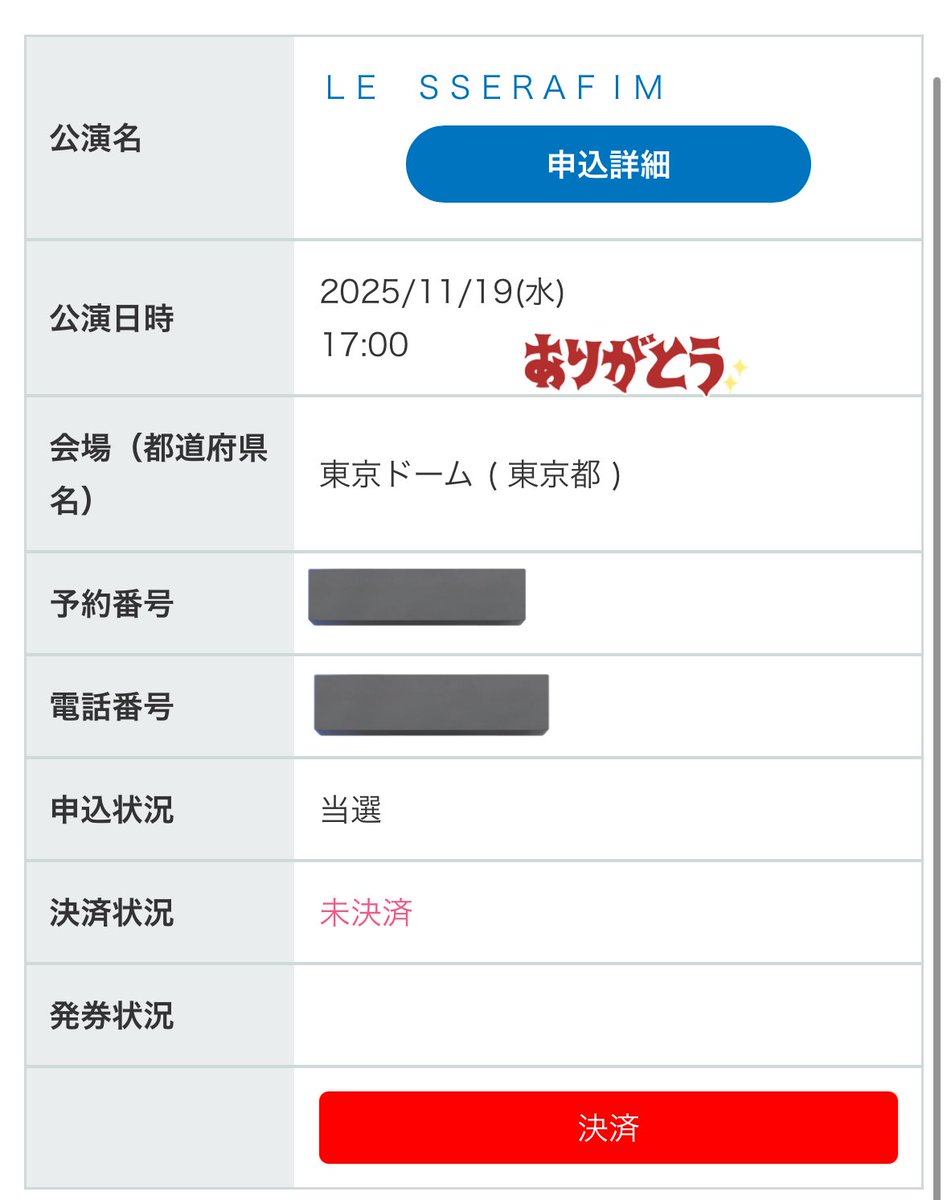Select the redacted box in 予約番号 row
Image resolution: width=947 pixels, height=1200 pixels.
coord(417,597)
